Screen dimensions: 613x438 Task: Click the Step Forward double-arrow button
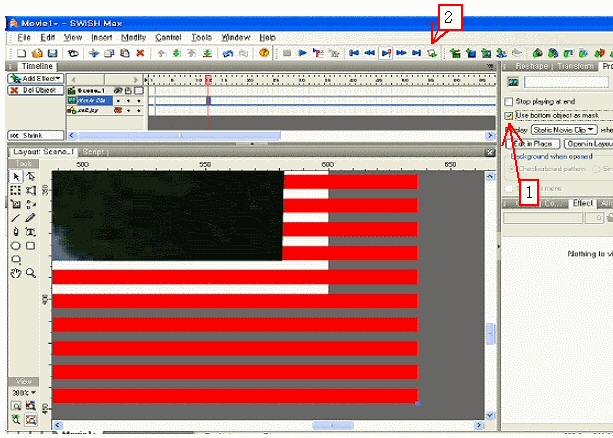click(x=401, y=53)
